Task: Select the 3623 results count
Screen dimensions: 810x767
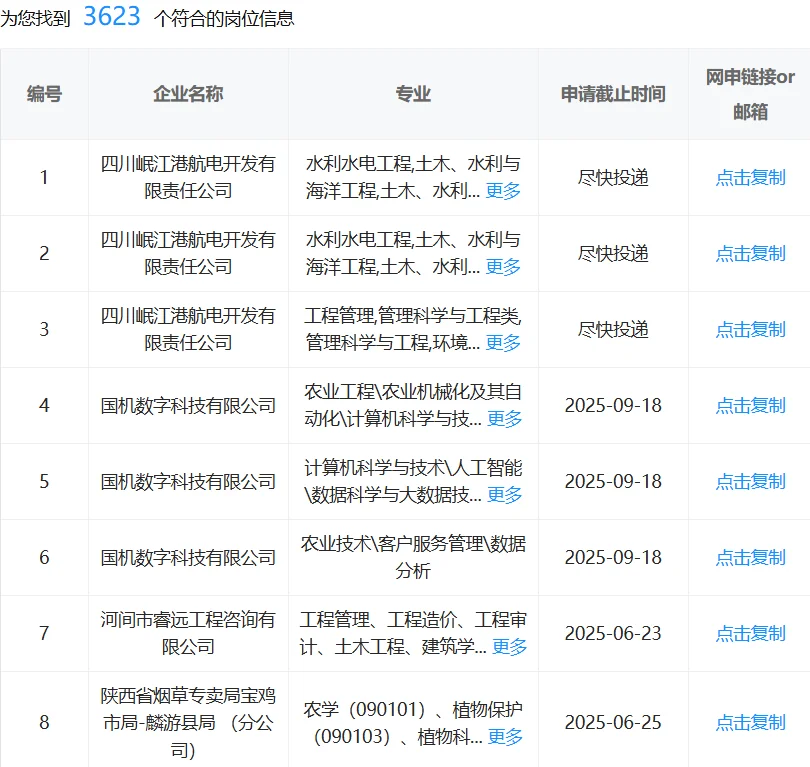Action: [112, 16]
